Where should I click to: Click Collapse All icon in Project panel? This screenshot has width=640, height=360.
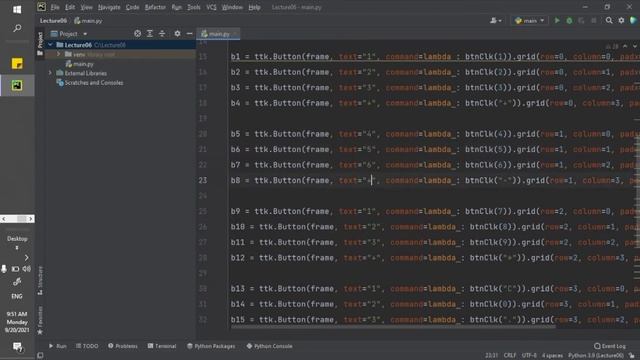tap(162, 34)
